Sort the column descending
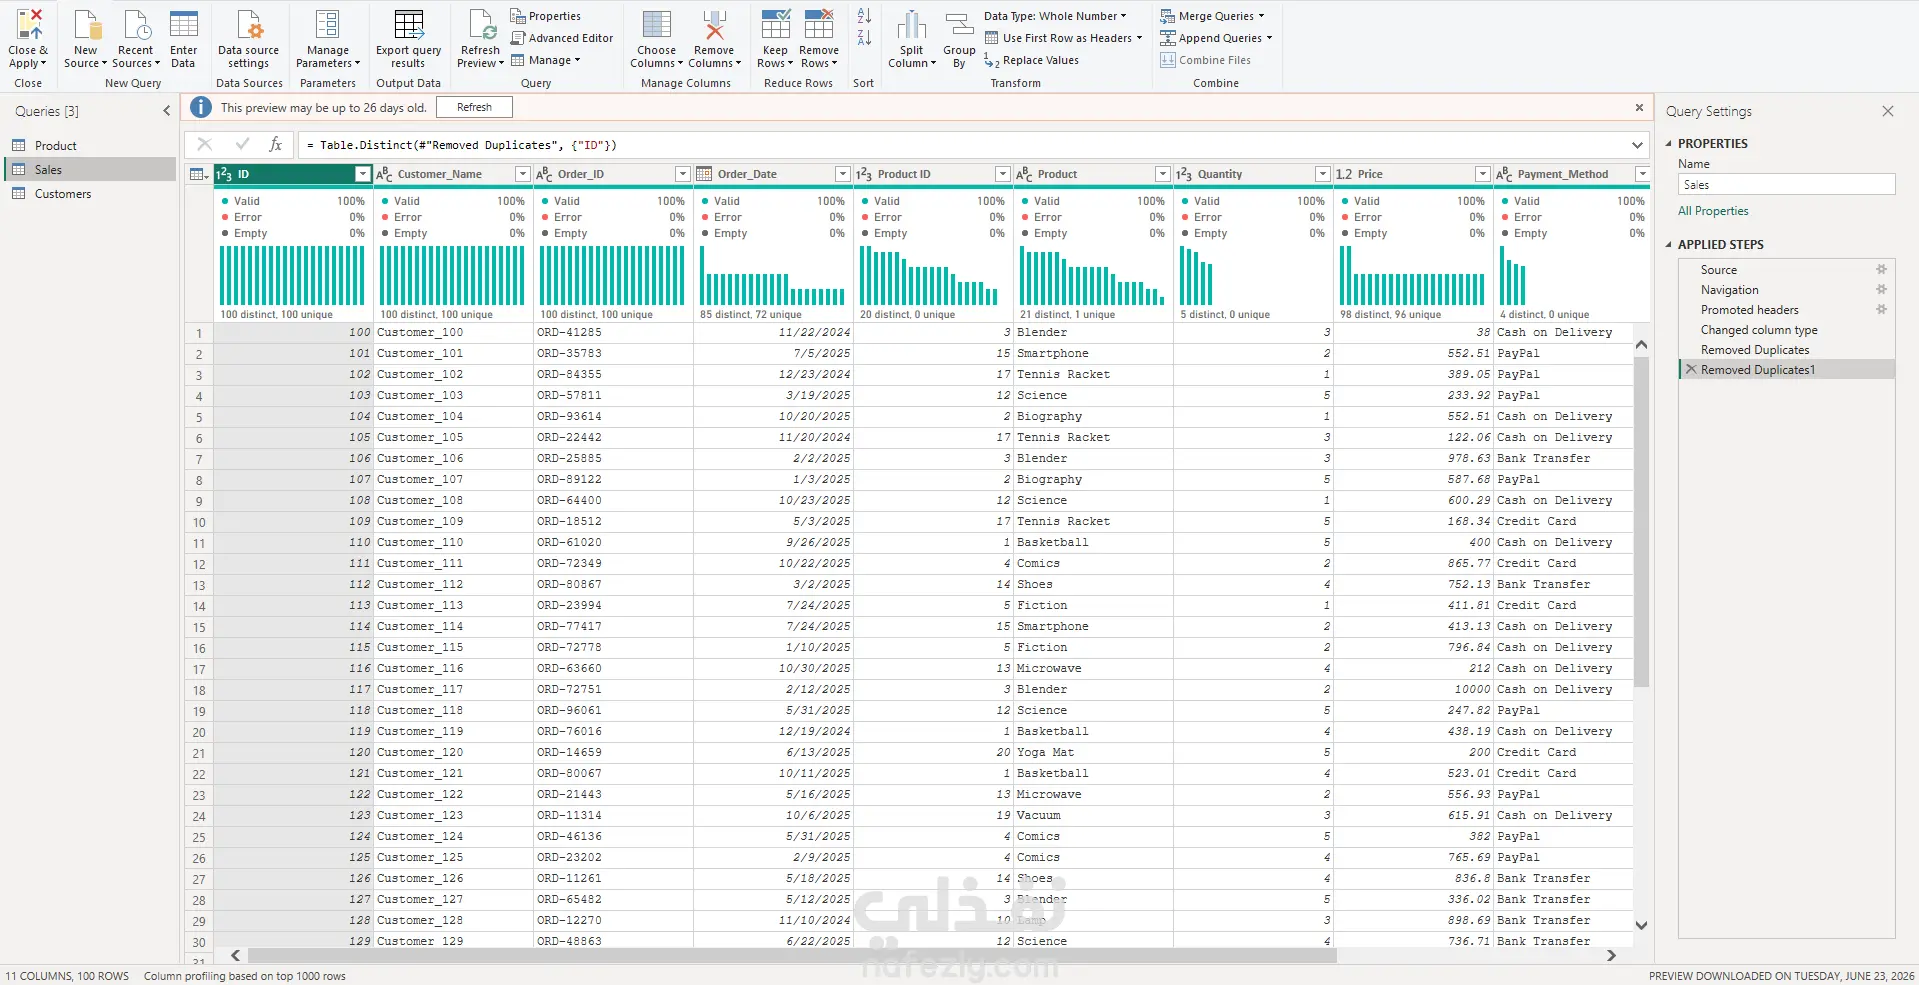This screenshot has height=985, width=1919. 864,38
